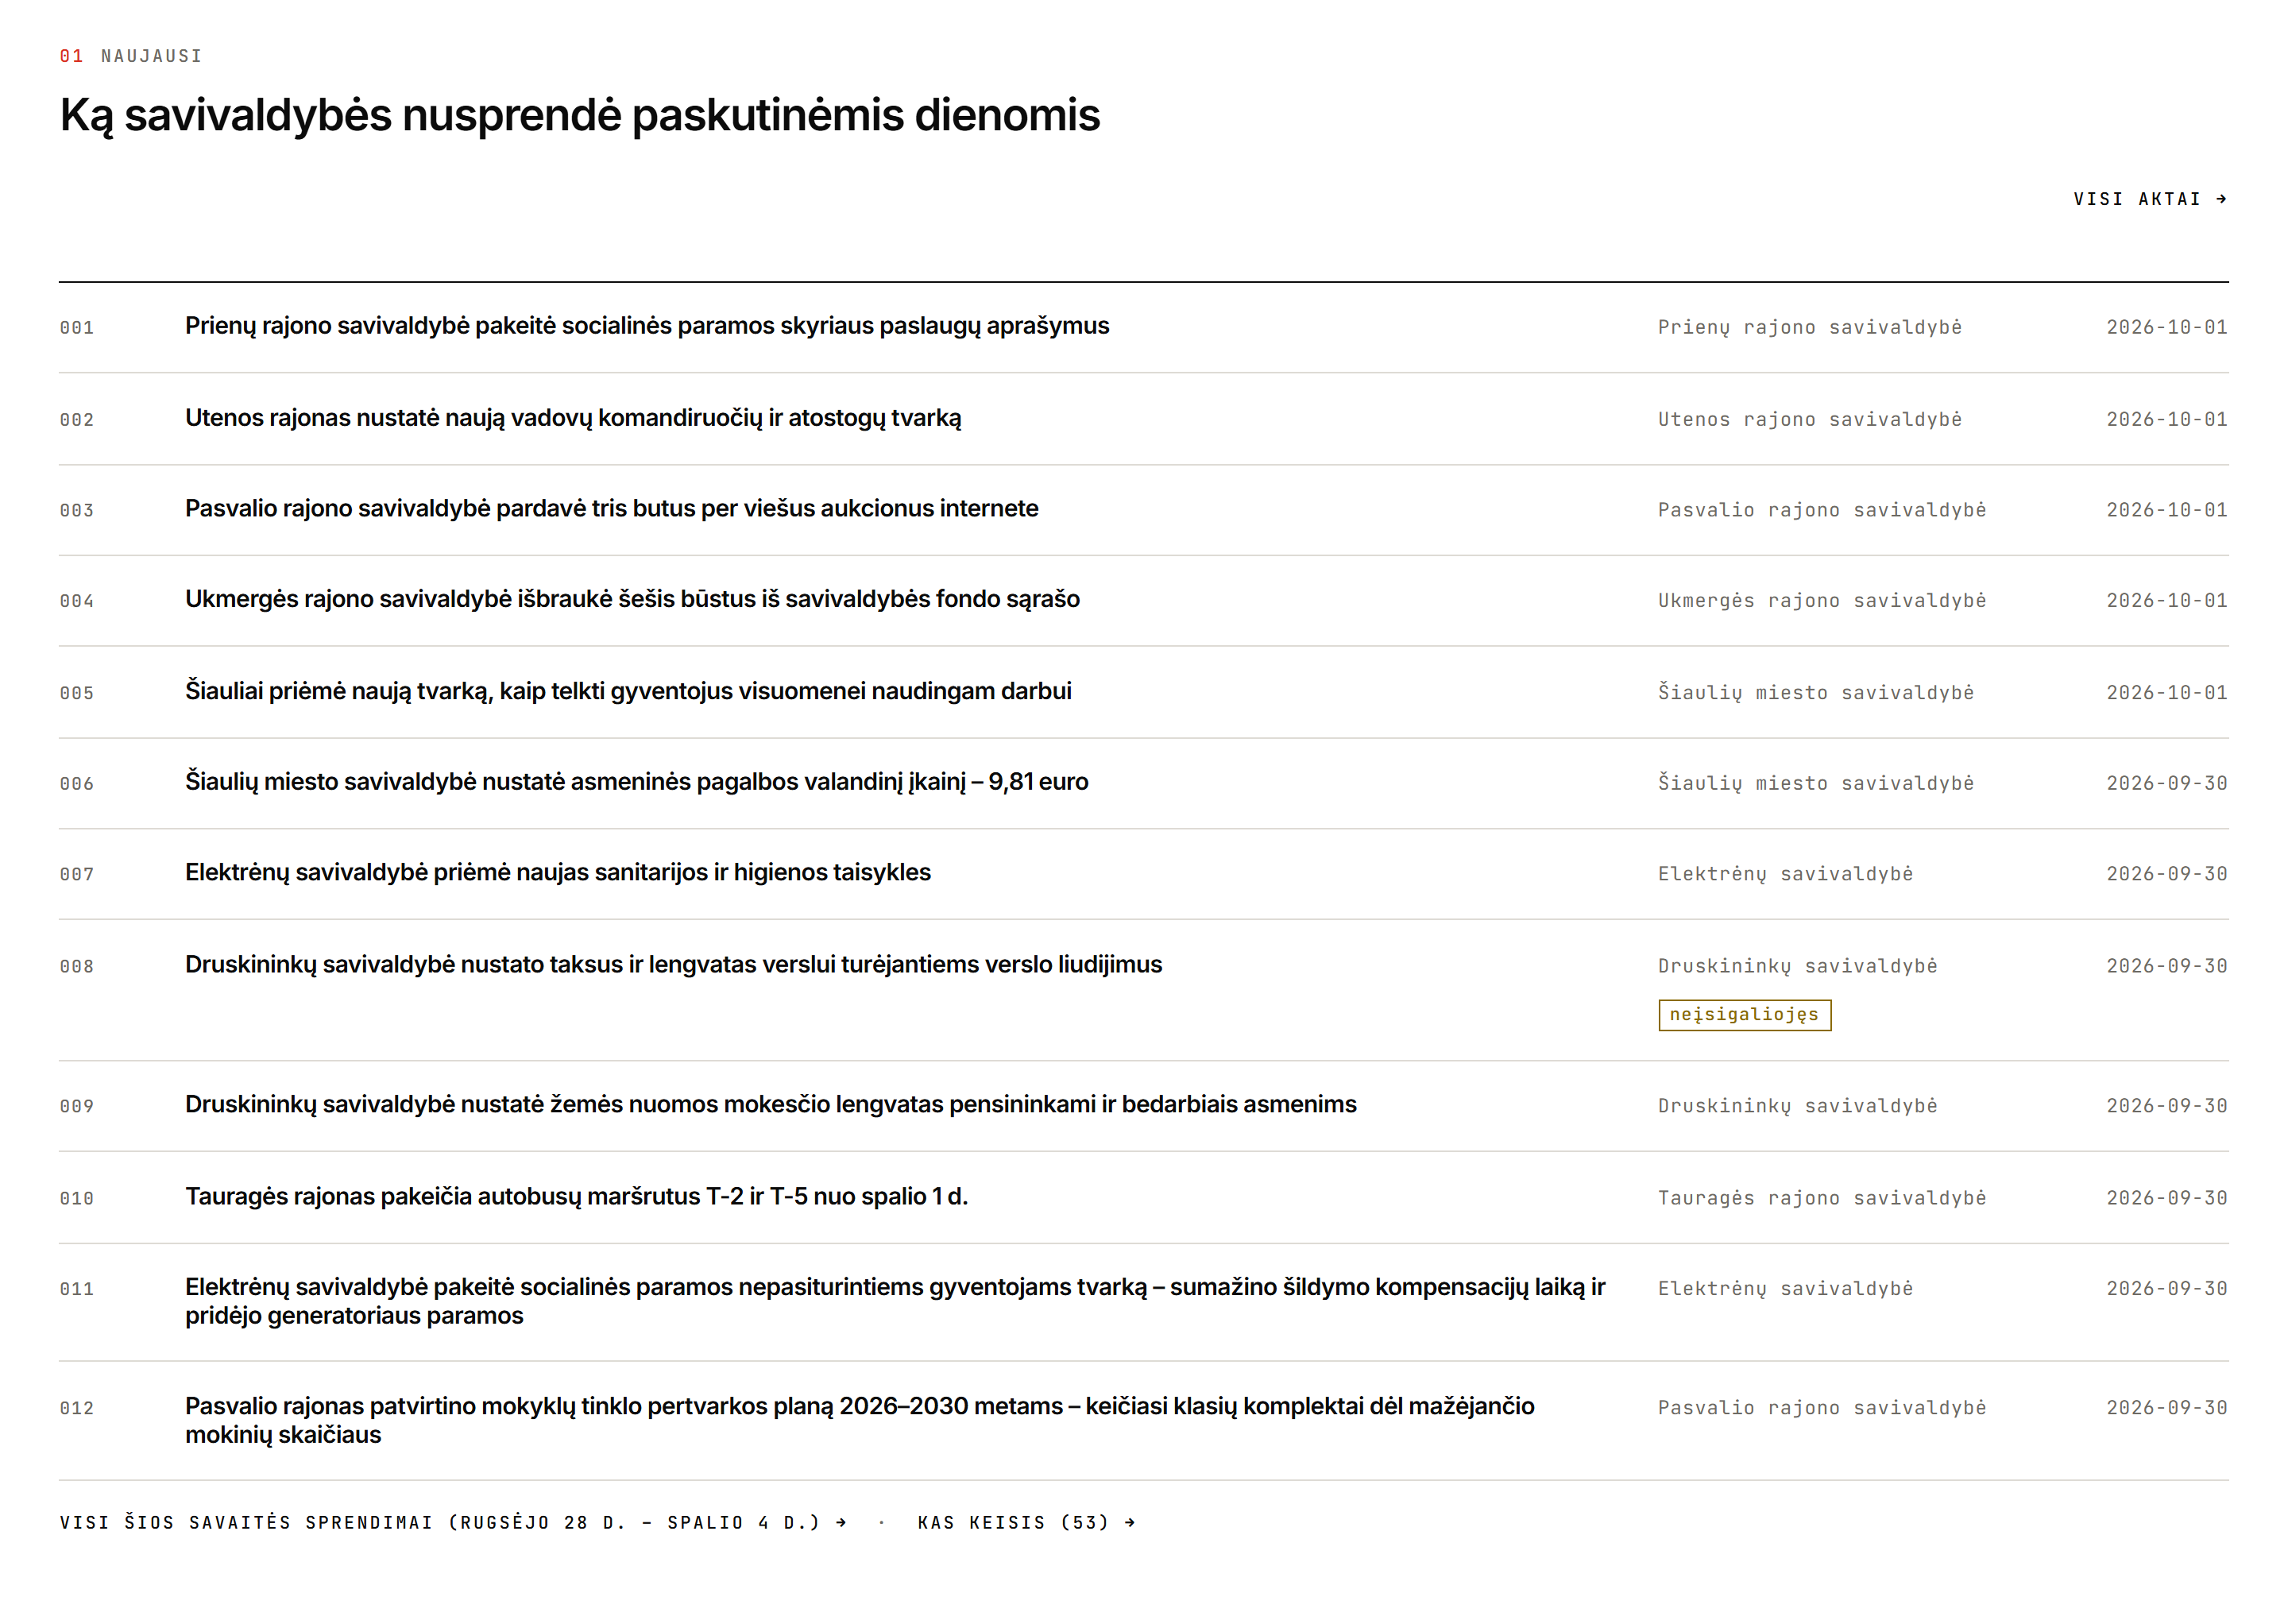Click the 01 NAUJAUSI section label

[131, 56]
